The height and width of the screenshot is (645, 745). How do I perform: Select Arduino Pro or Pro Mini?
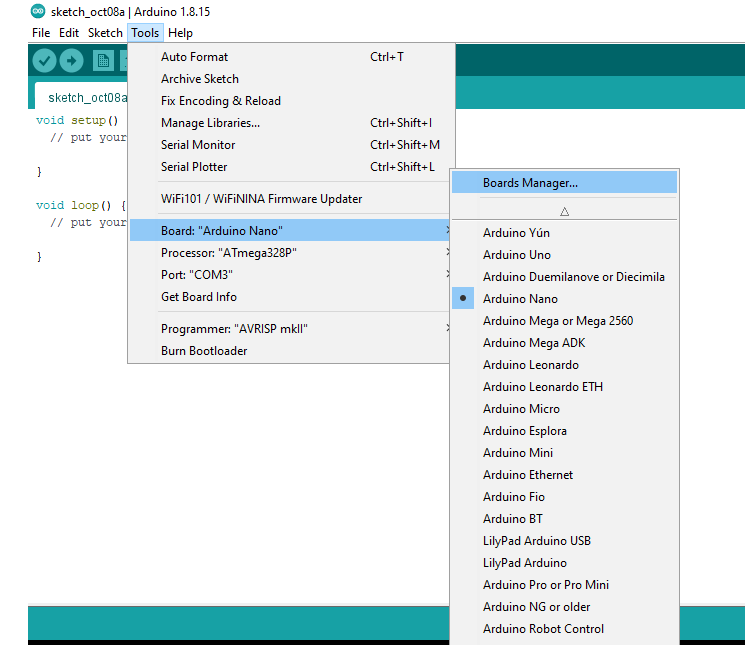click(x=564, y=585)
